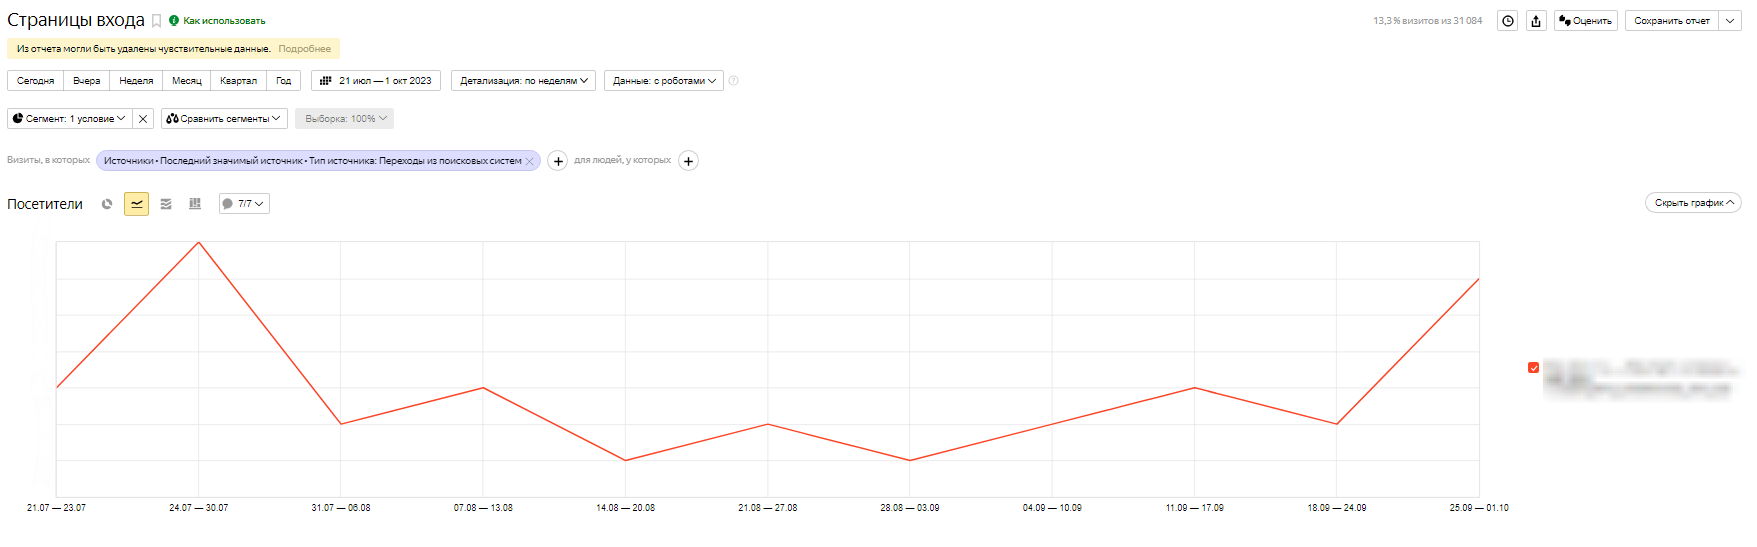Bookmark the Страницы входа report
The width and height of the screenshot is (1757, 547).
point(156,21)
